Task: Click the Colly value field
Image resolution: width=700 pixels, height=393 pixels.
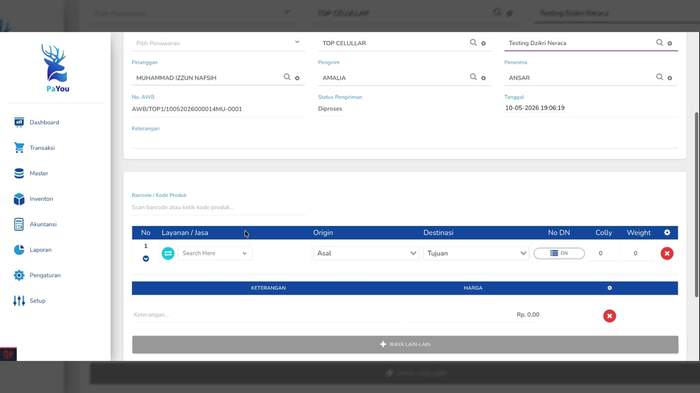Action: [600, 253]
